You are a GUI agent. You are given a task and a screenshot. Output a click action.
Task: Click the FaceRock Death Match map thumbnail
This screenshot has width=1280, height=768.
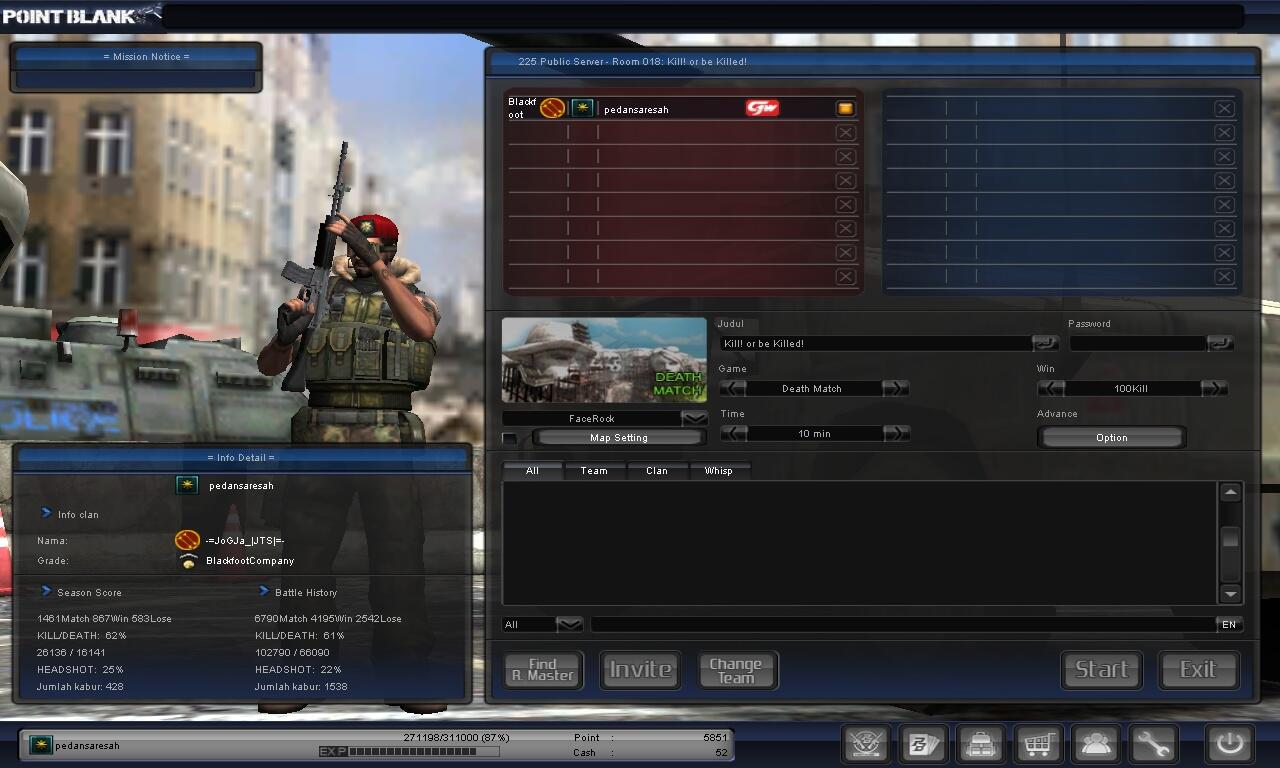tap(604, 361)
